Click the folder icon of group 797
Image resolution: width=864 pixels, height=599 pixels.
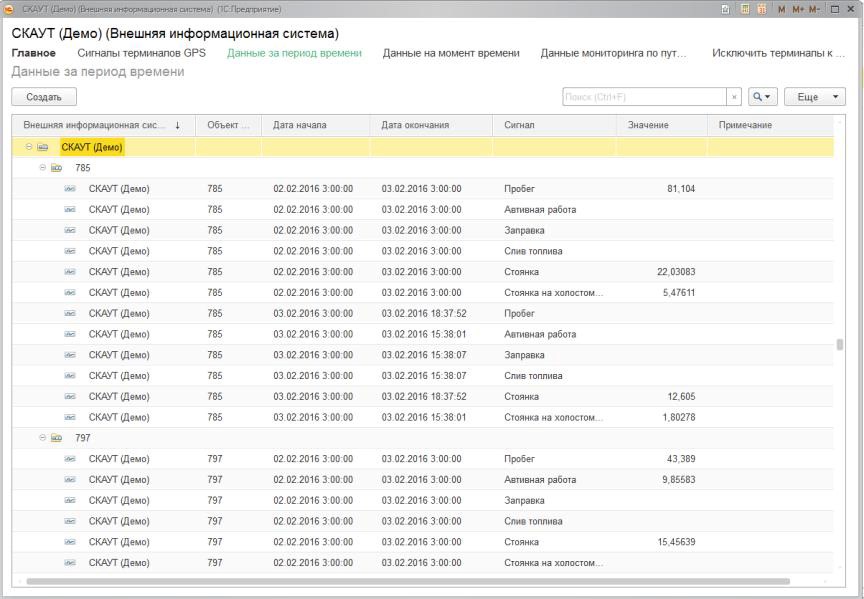tap(56, 438)
